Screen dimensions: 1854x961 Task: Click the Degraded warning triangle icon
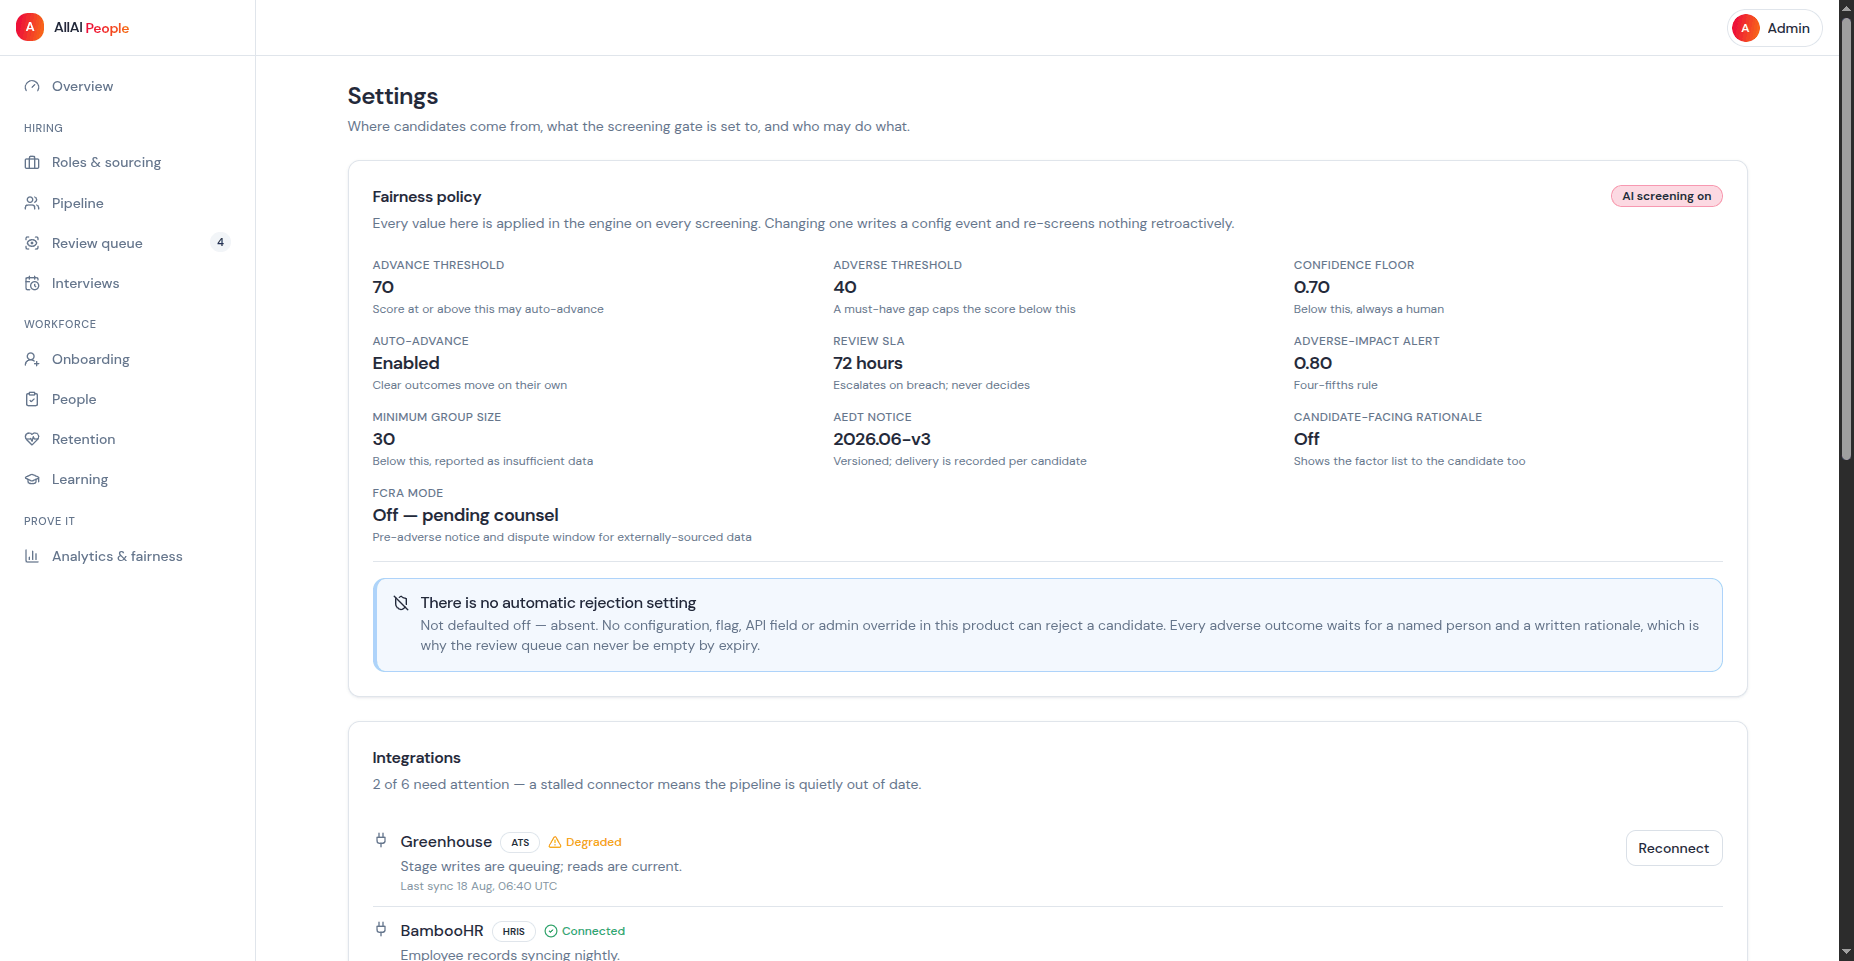point(555,842)
